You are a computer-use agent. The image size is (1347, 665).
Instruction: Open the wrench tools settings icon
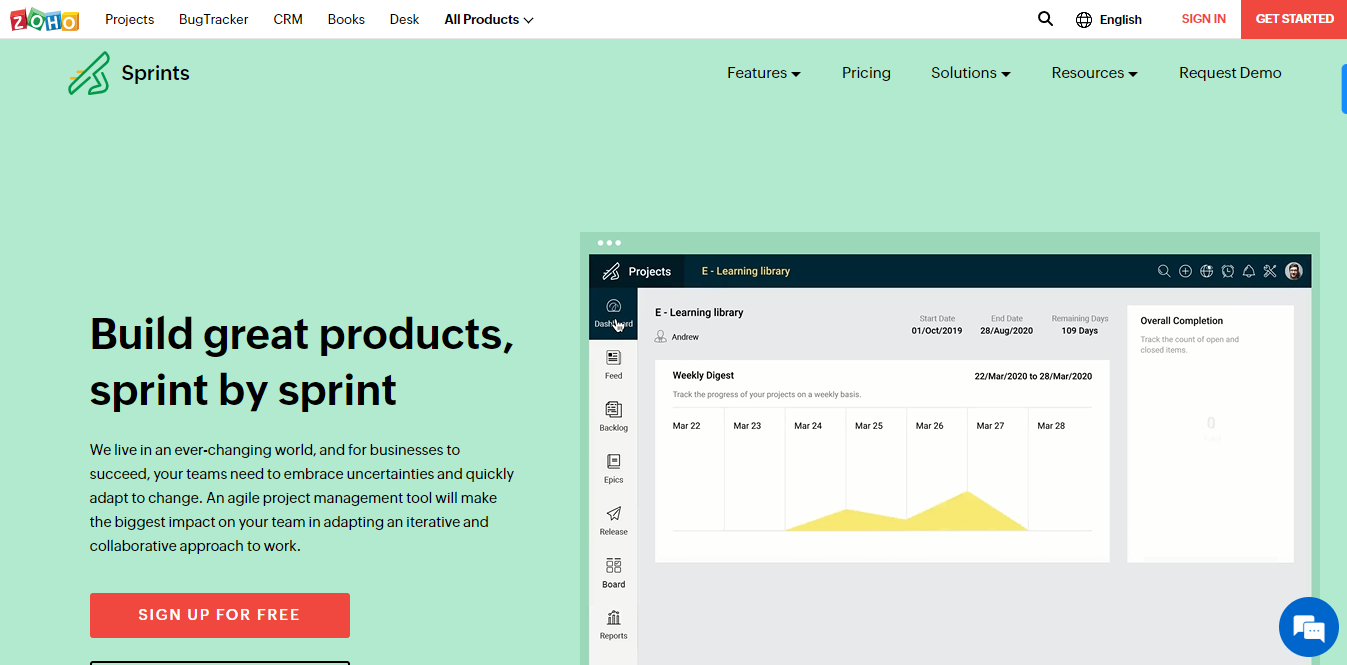coord(1270,271)
